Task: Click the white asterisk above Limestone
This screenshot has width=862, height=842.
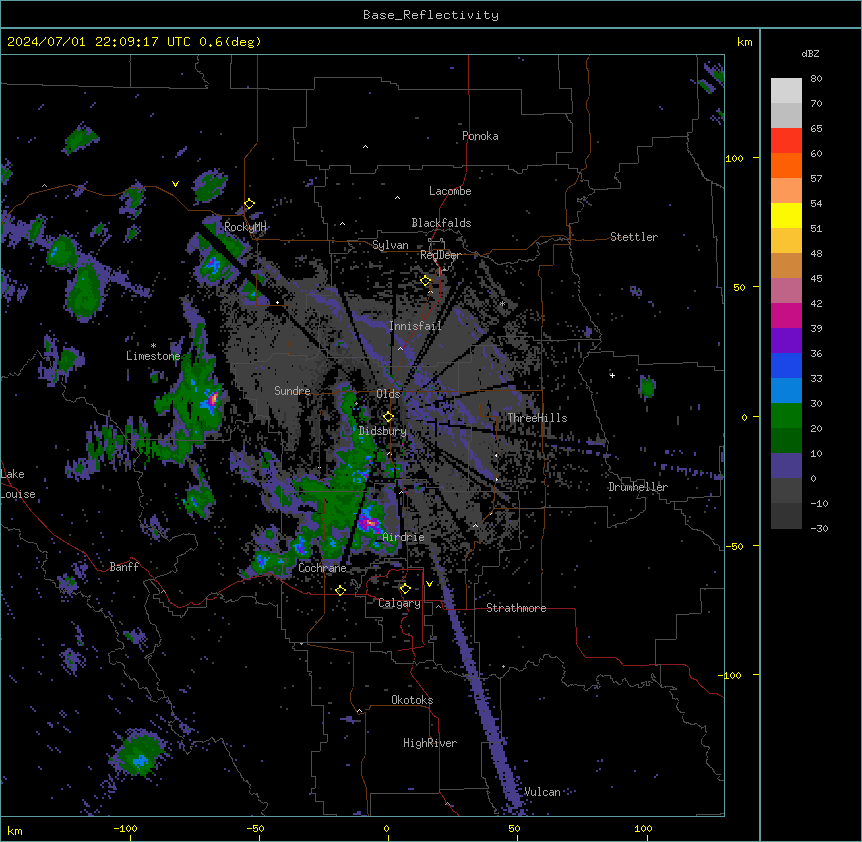Action: tap(153, 346)
